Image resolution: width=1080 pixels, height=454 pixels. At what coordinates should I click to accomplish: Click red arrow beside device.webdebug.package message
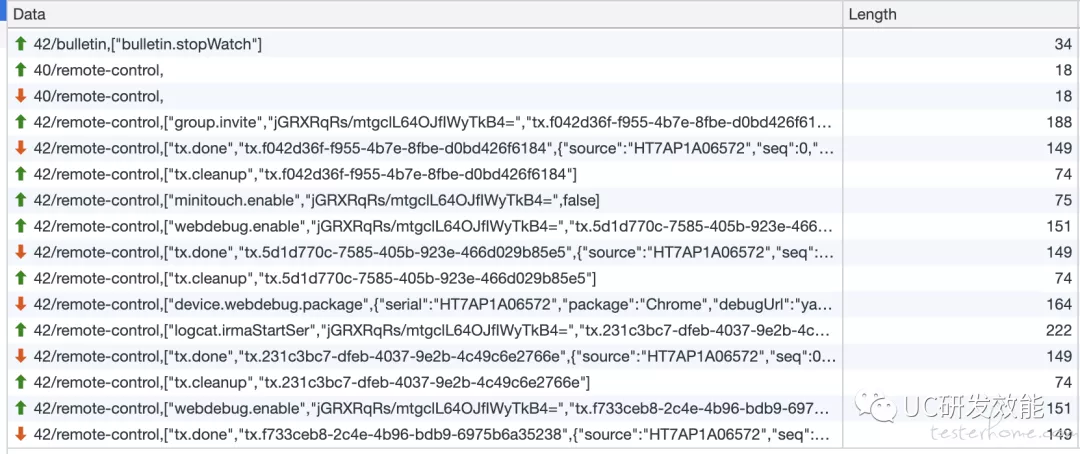[21, 305]
